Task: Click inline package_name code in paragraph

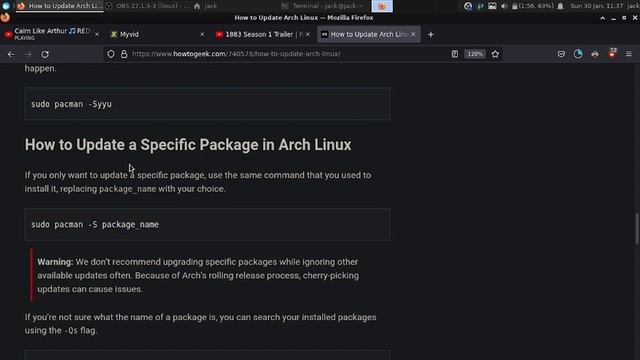Action: (x=128, y=189)
